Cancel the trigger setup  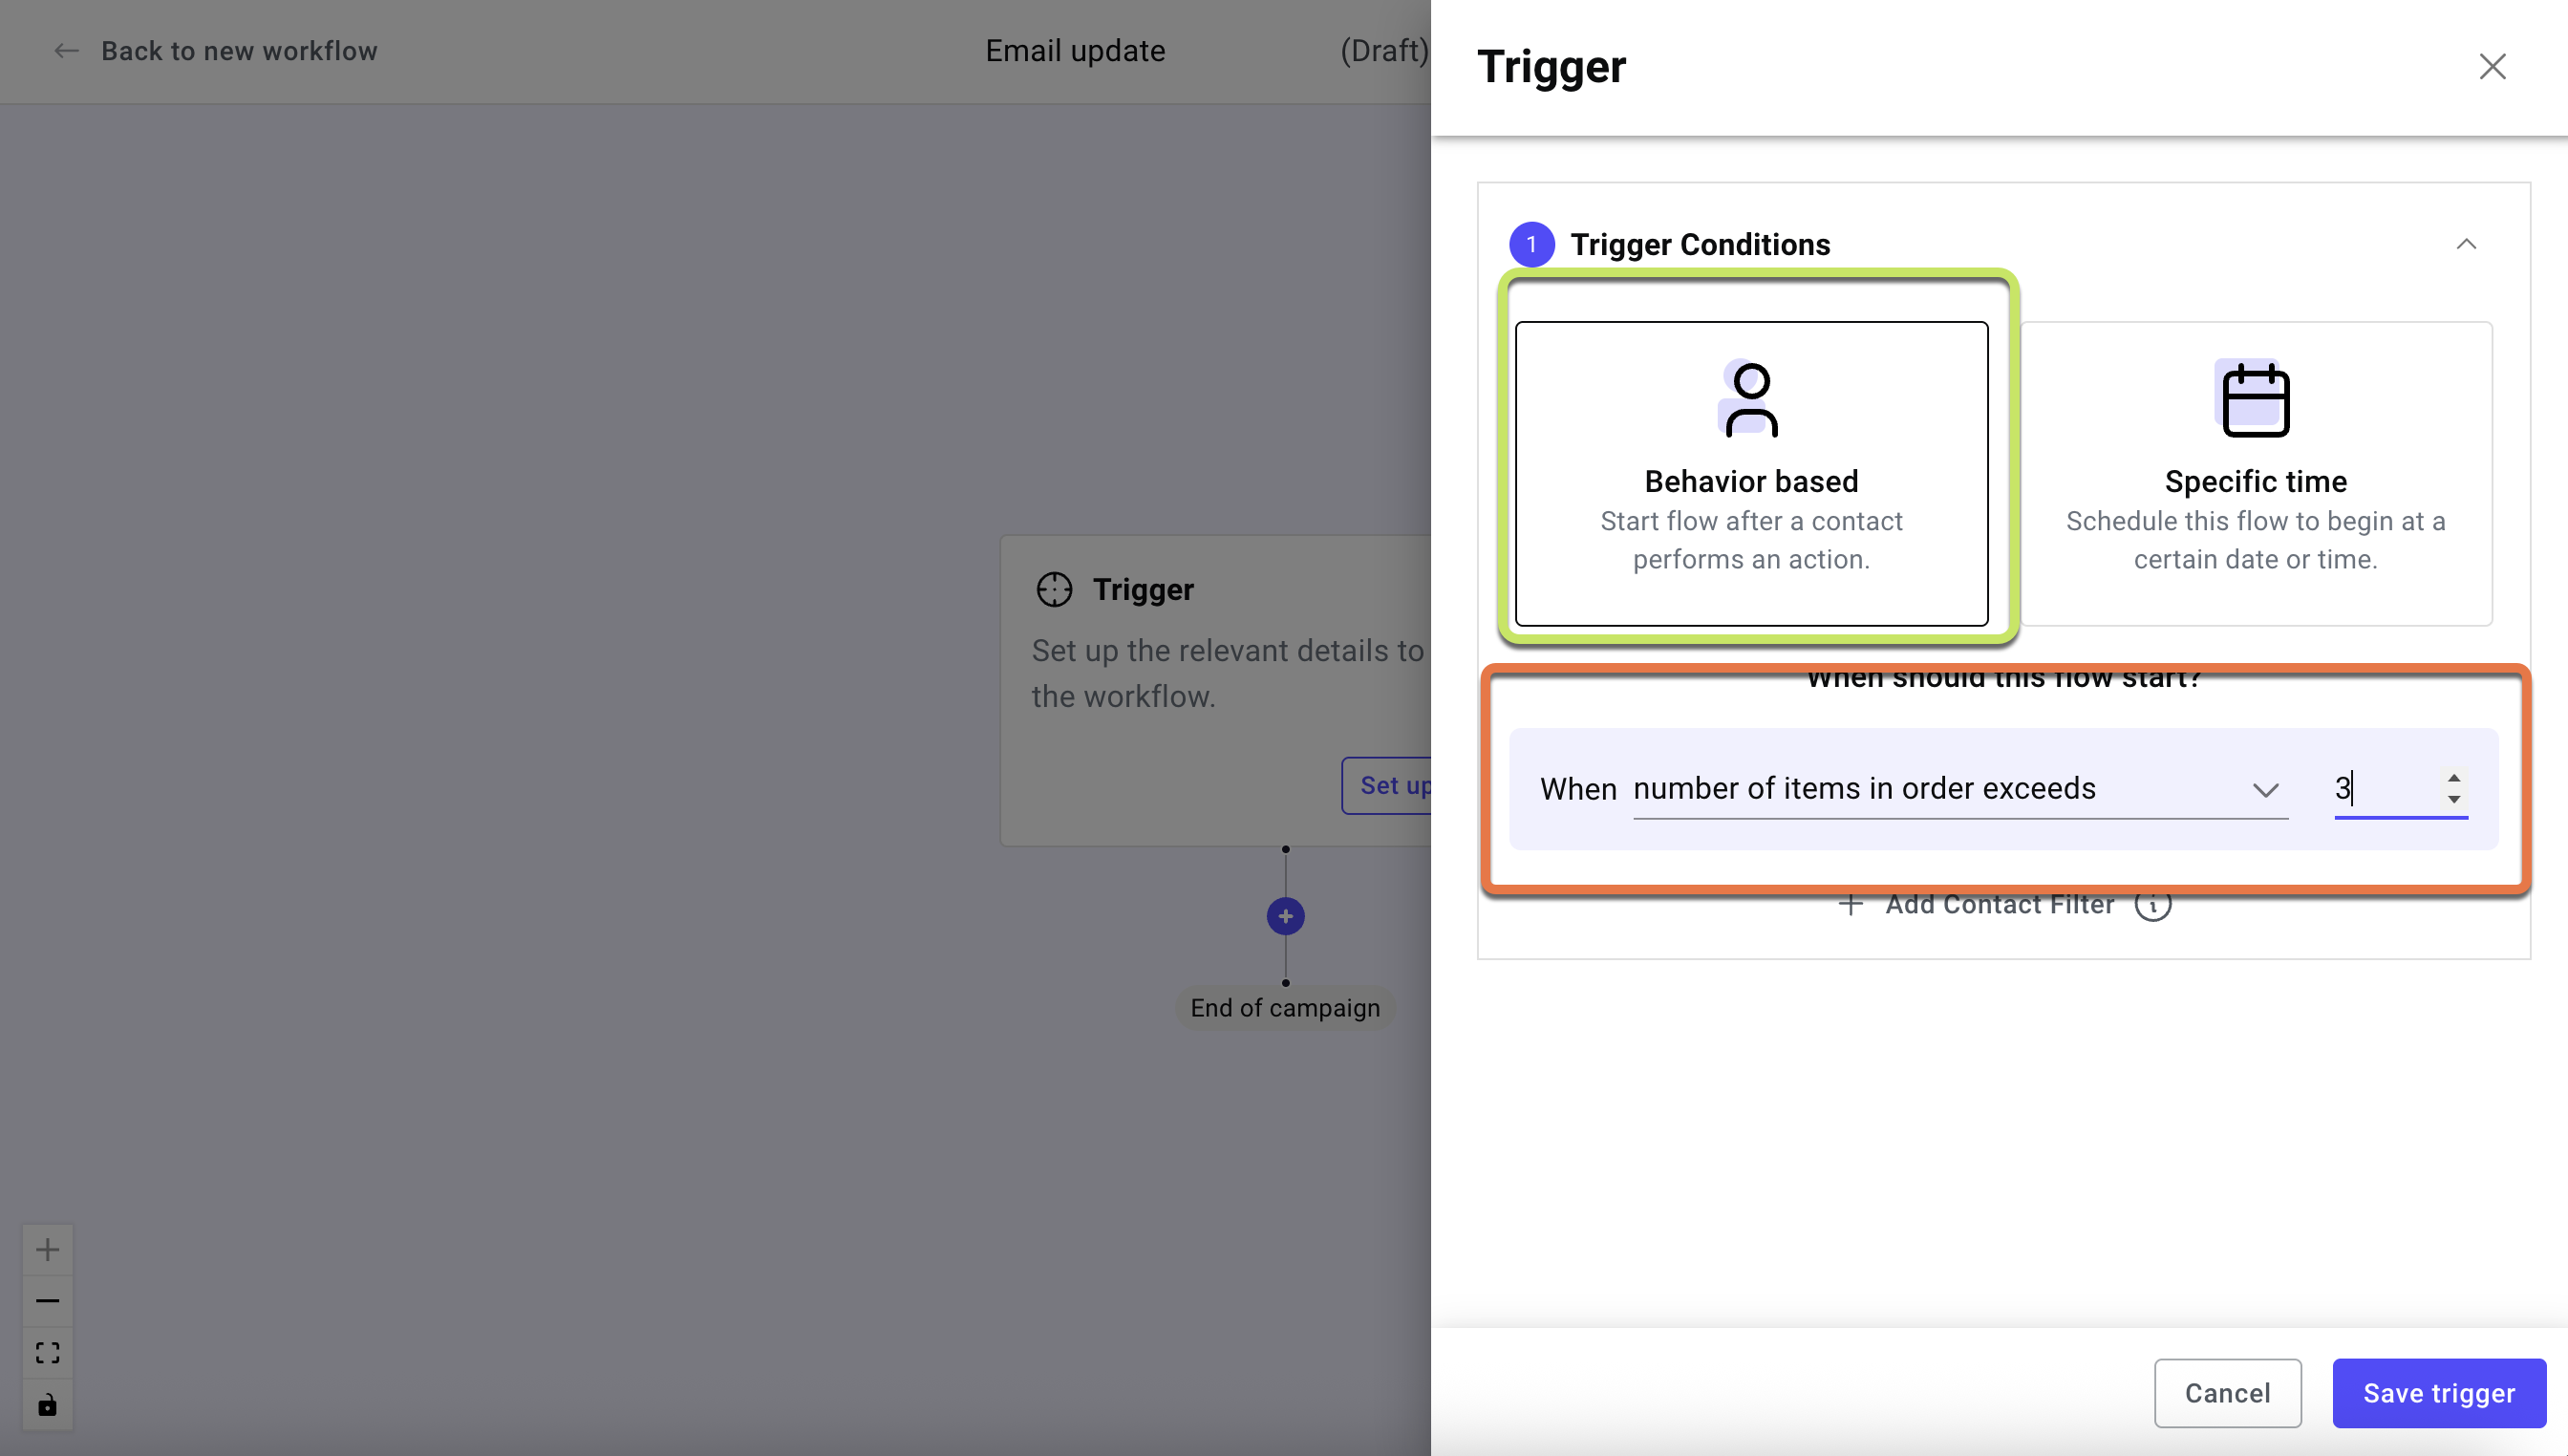pyautogui.click(x=2227, y=1392)
